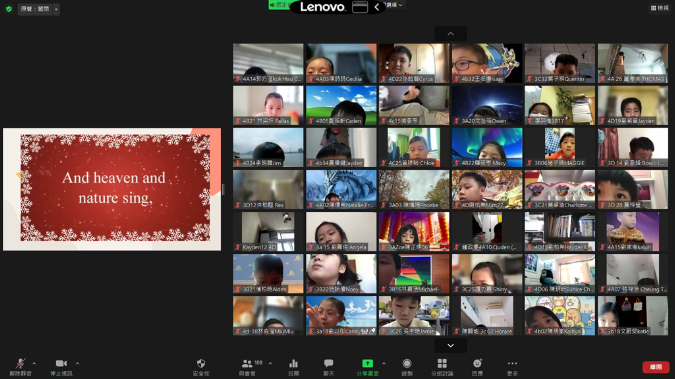This screenshot has height=379, width=675.
Task: Expand share screen options arrow
Action: pos(384,363)
